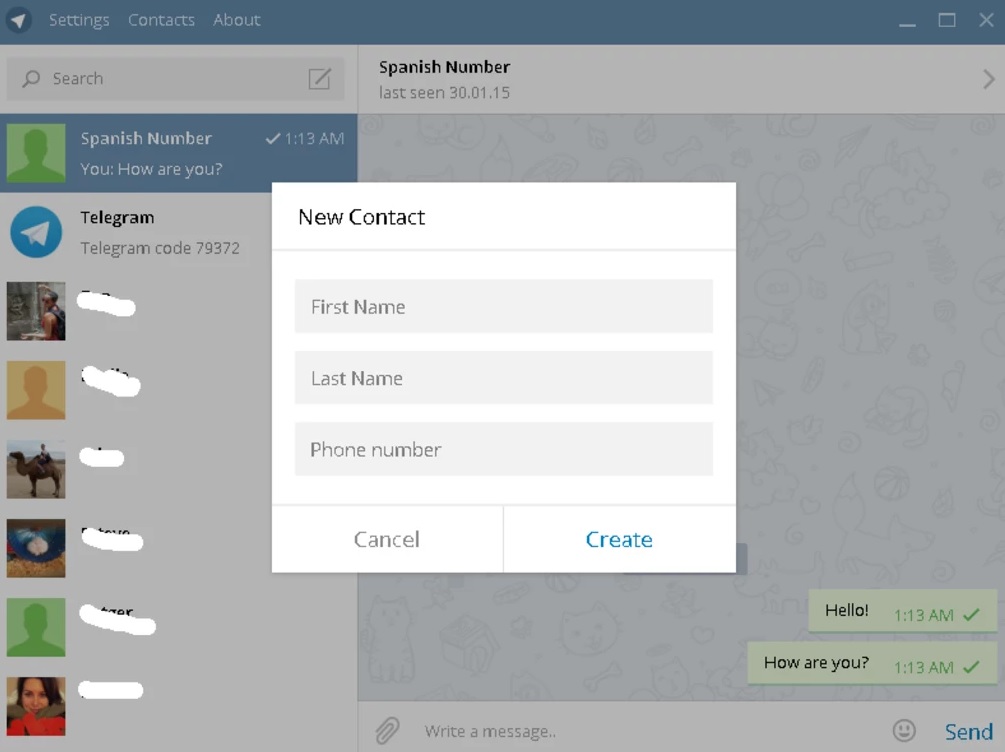1005x752 pixels.
Task: Click the Telegram paper plane logo icon
Action: pos(19,20)
